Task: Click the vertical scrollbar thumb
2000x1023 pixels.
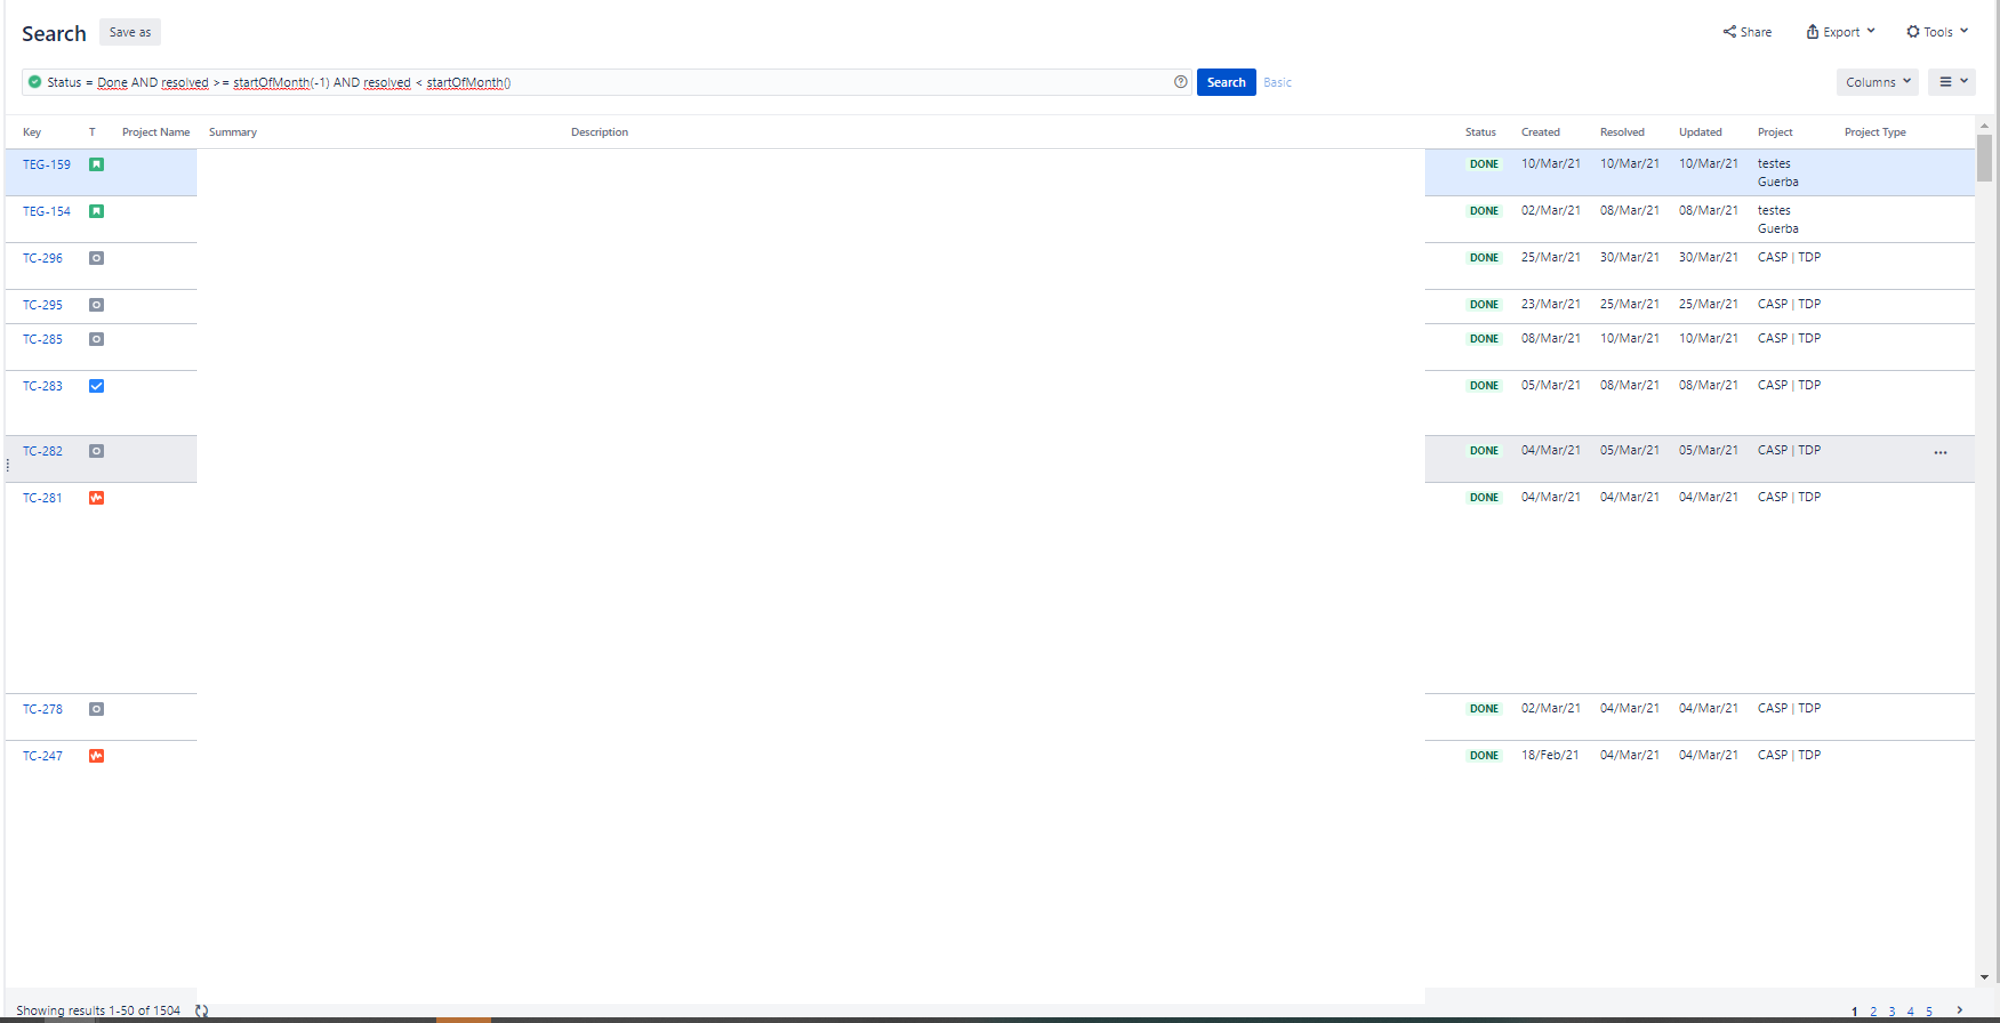Action: pyautogui.click(x=1984, y=158)
